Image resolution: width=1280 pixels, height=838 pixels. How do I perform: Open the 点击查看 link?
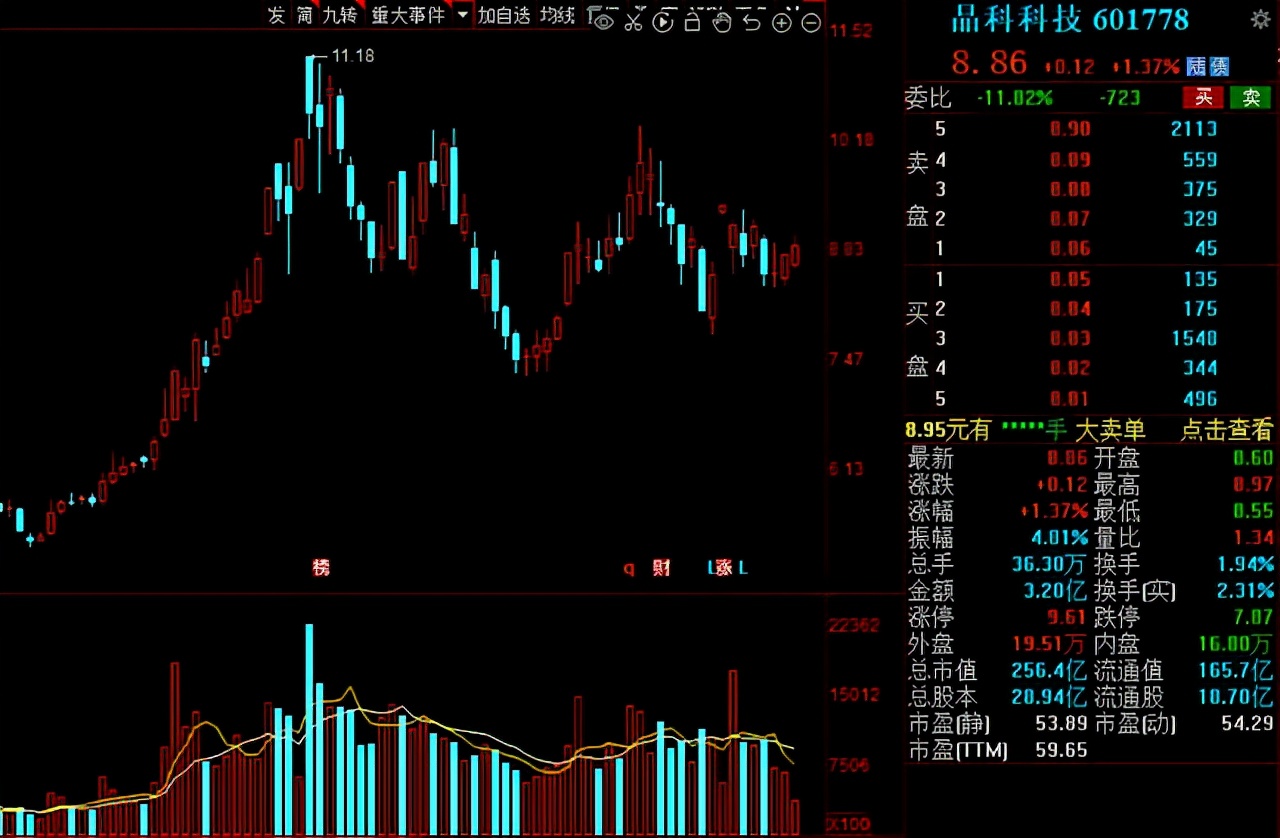click(x=1226, y=430)
